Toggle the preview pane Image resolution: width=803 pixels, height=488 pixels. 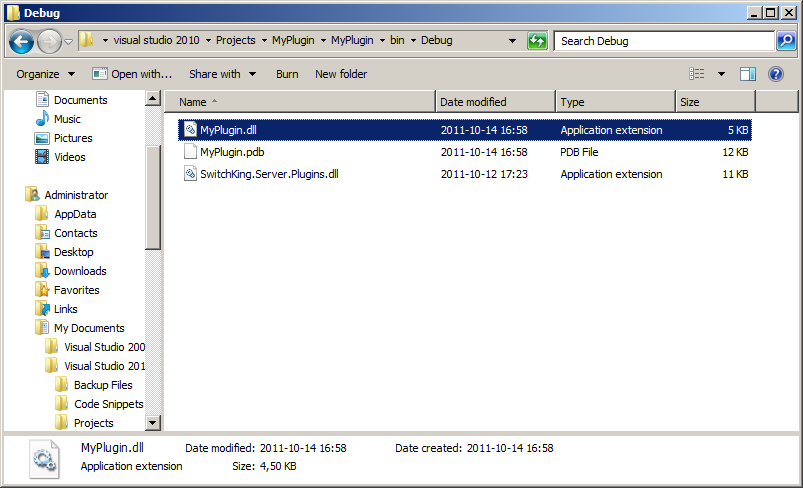748,74
